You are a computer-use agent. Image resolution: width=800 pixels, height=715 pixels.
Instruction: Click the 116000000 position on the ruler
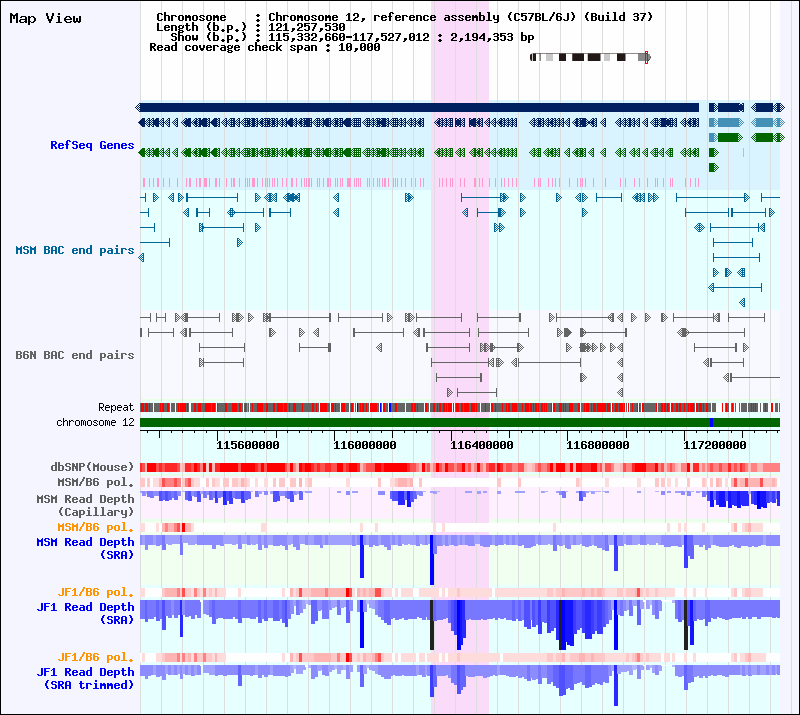pos(364,445)
